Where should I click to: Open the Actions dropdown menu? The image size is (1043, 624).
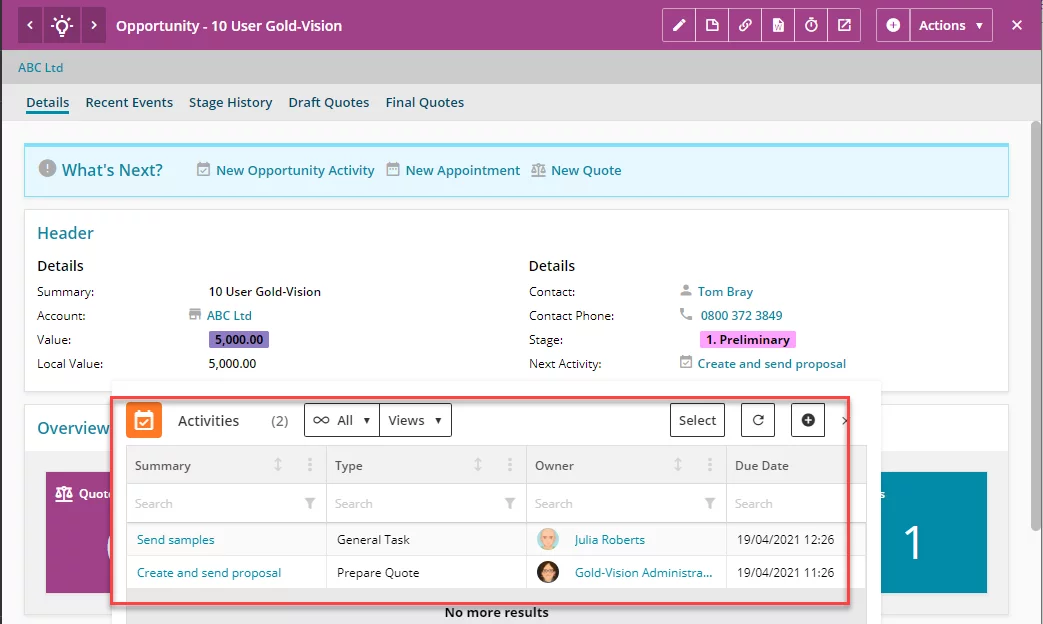[x=951, y=25]
